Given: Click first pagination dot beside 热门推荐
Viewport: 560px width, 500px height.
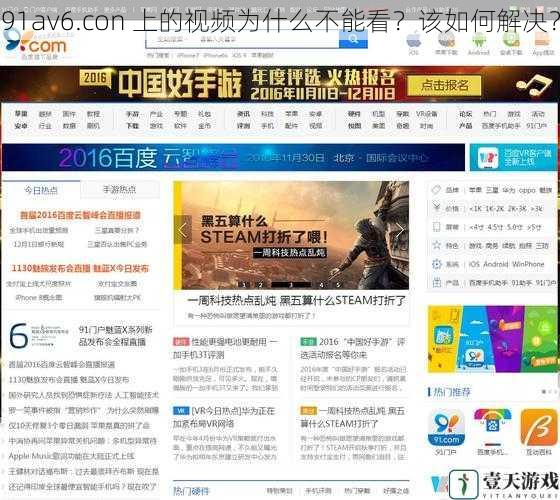Looking at the screenshot, I should coord(544,392).
